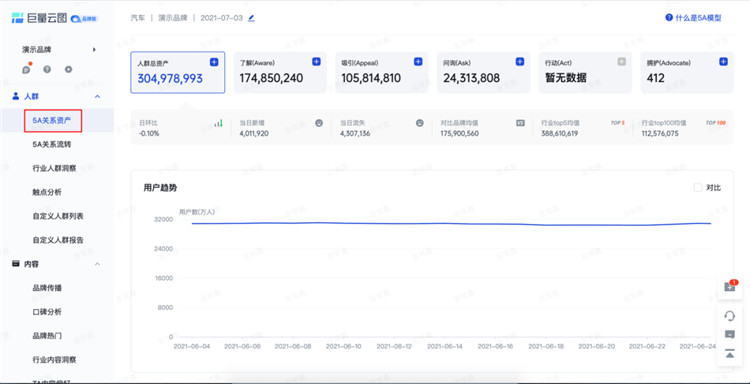The height and width of the screenshot is (384, 750).
Task: Select the 人群总资产 summary card
Action: 177,73
